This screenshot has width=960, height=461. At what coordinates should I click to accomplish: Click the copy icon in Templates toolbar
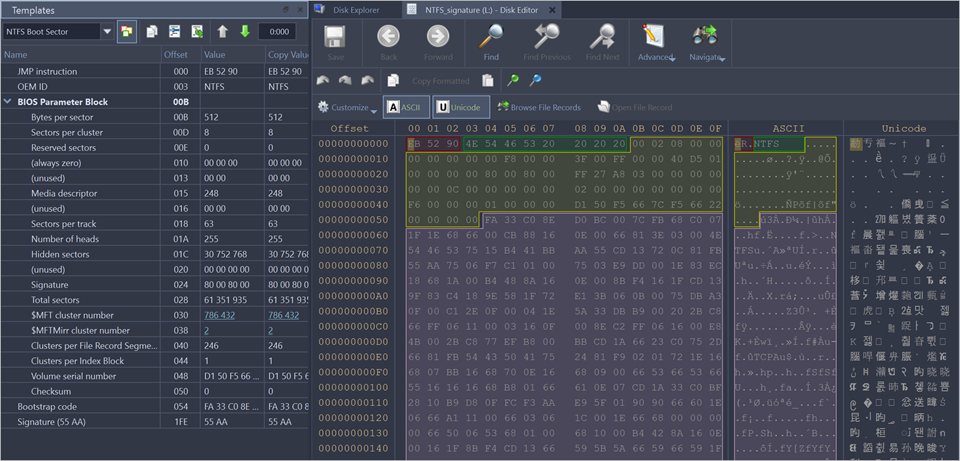point(152,31)
